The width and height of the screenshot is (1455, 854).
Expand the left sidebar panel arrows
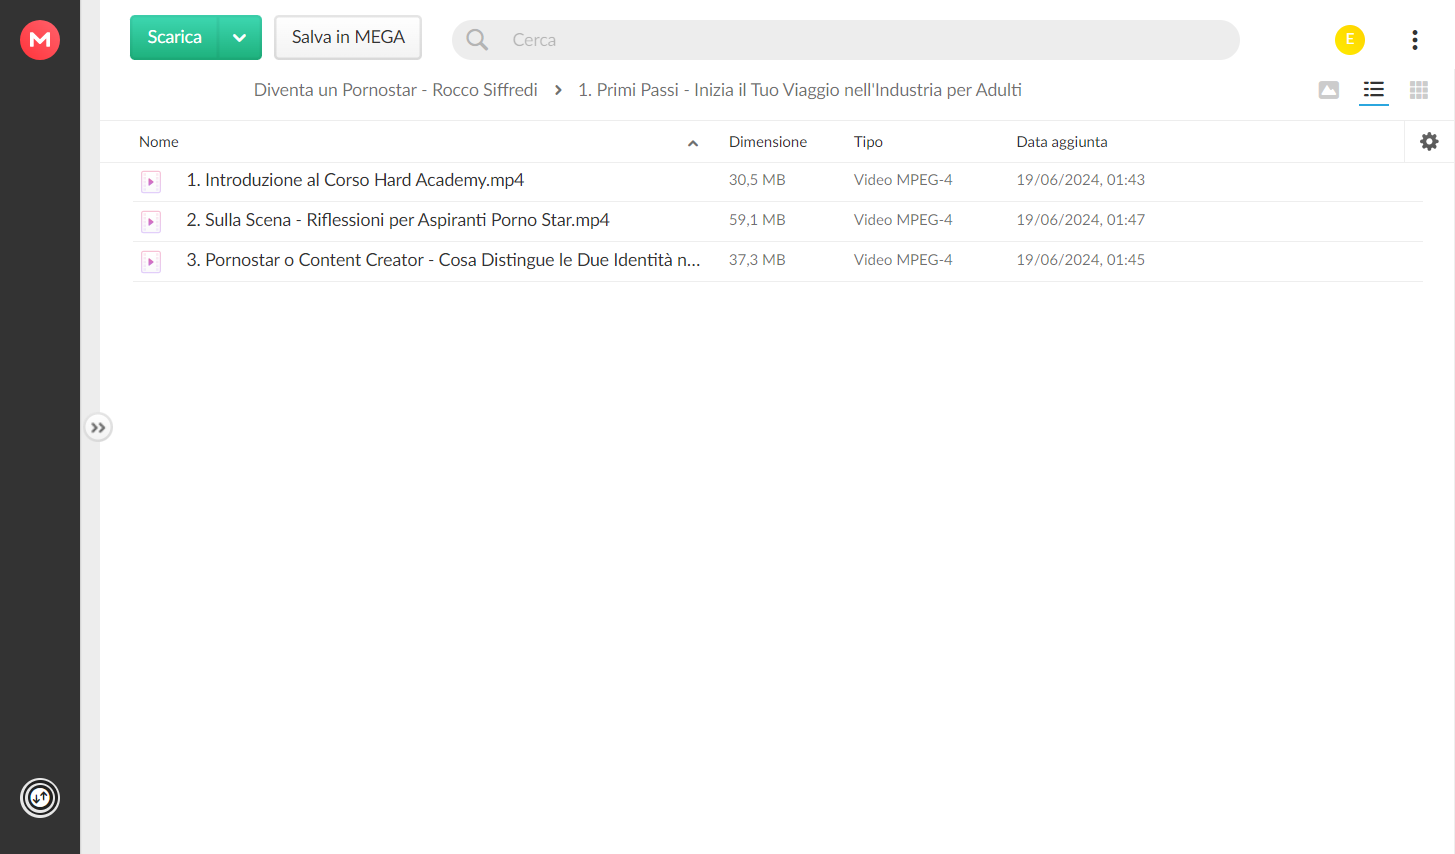98,428
